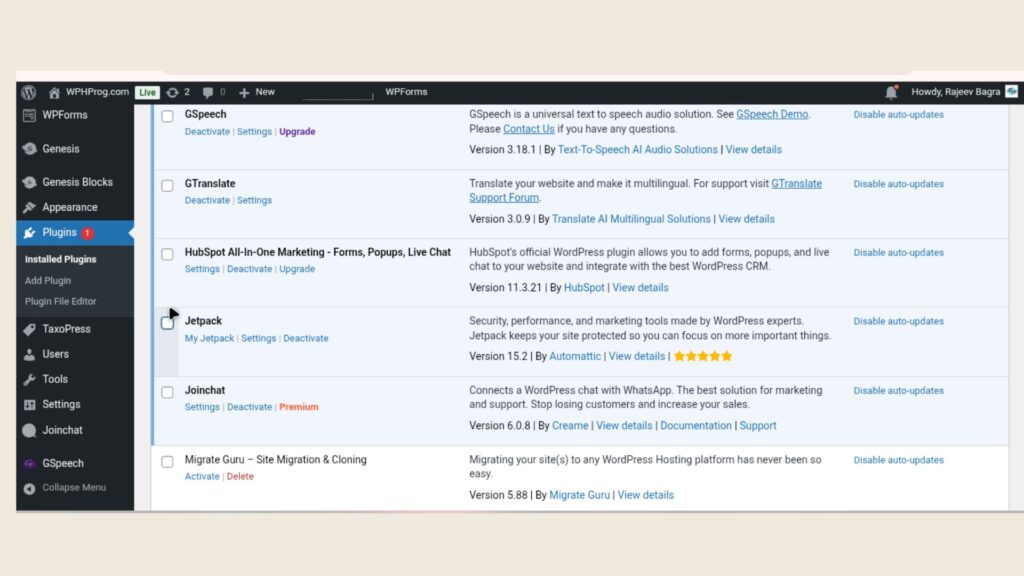Click the WPHProg.com home icon
The height and width of the screenshot is (576, 1024).
coord(55,92)
